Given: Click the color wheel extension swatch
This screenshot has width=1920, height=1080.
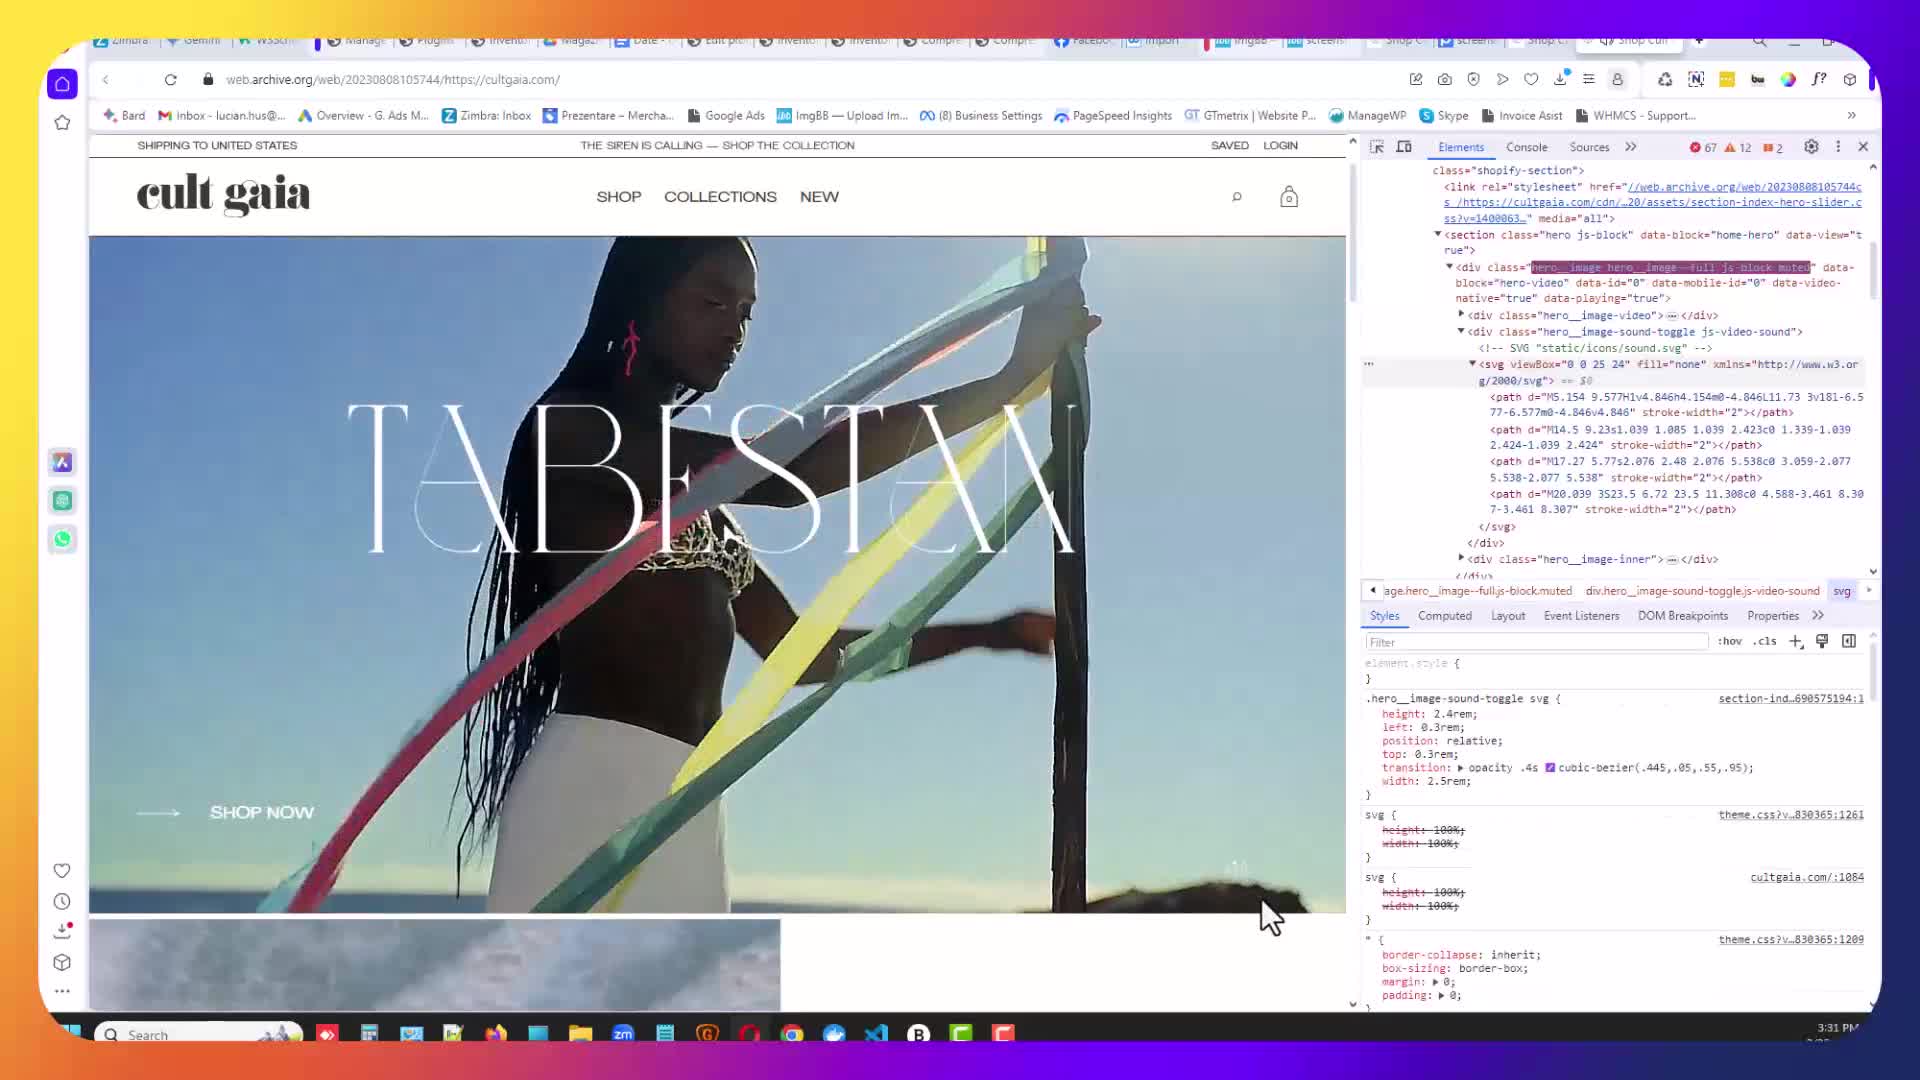Looking at the screenshot, I should [x=1788, y=79].
